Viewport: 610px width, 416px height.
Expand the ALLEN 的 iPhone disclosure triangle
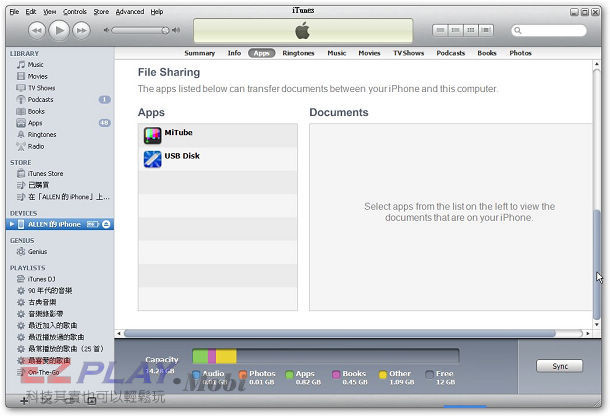[12, 224]
